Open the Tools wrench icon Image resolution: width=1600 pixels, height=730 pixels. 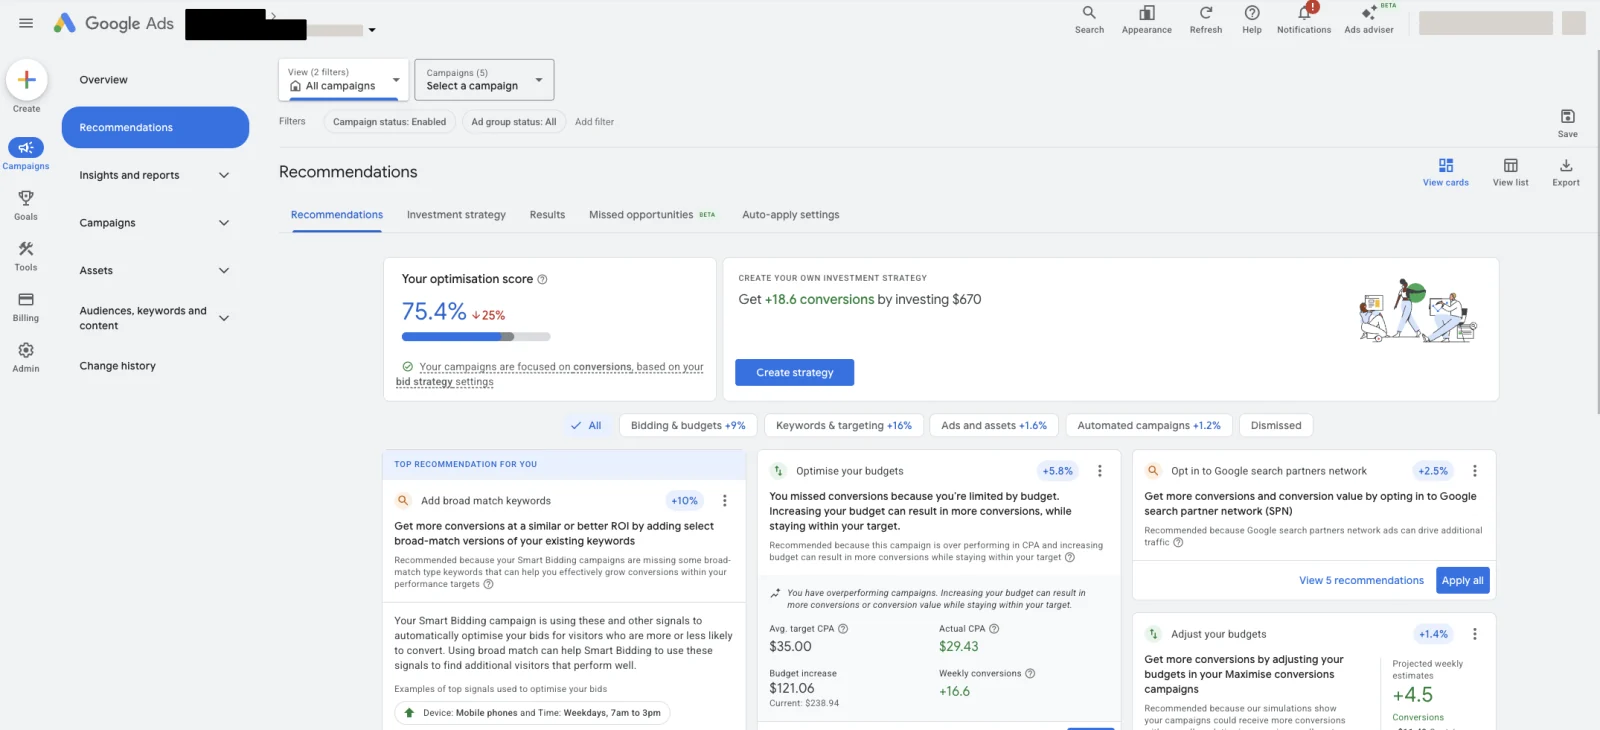(x=26, y=249)
